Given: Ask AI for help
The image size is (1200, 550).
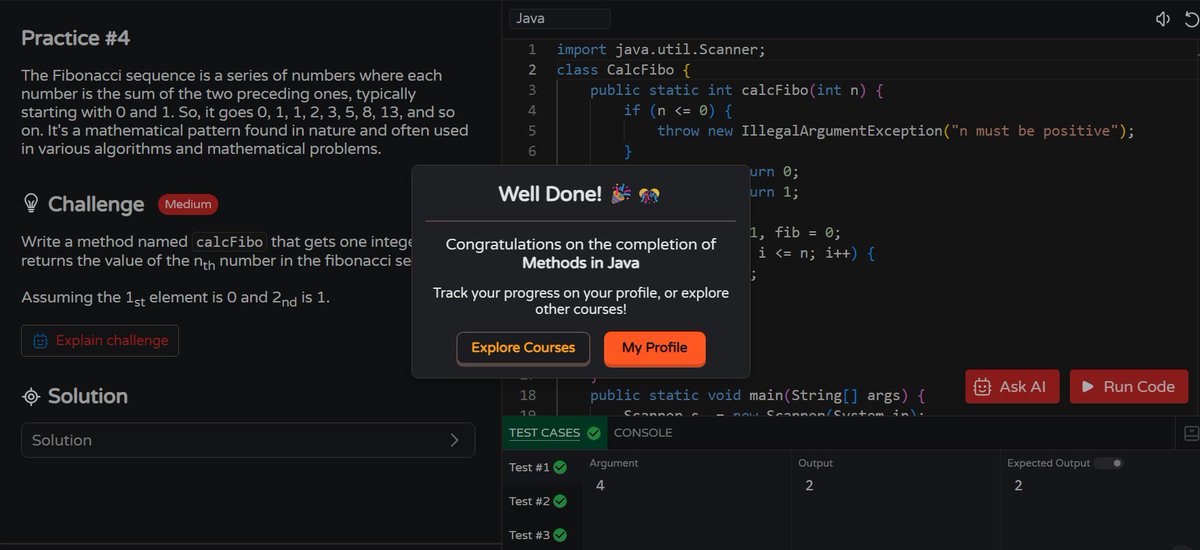Looking at the screenshot, I should tap(1011, 387).
